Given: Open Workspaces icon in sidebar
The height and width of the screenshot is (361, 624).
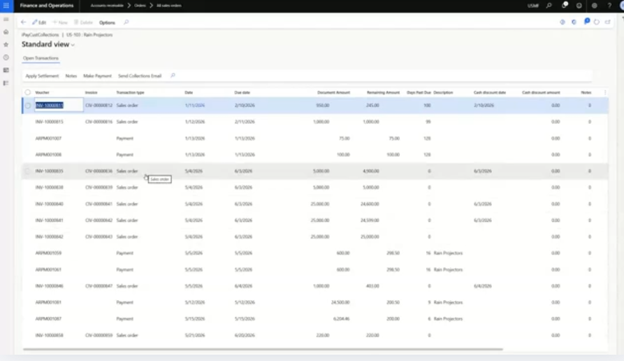Looking at the screenshot, I should click(x=6, y=70).
